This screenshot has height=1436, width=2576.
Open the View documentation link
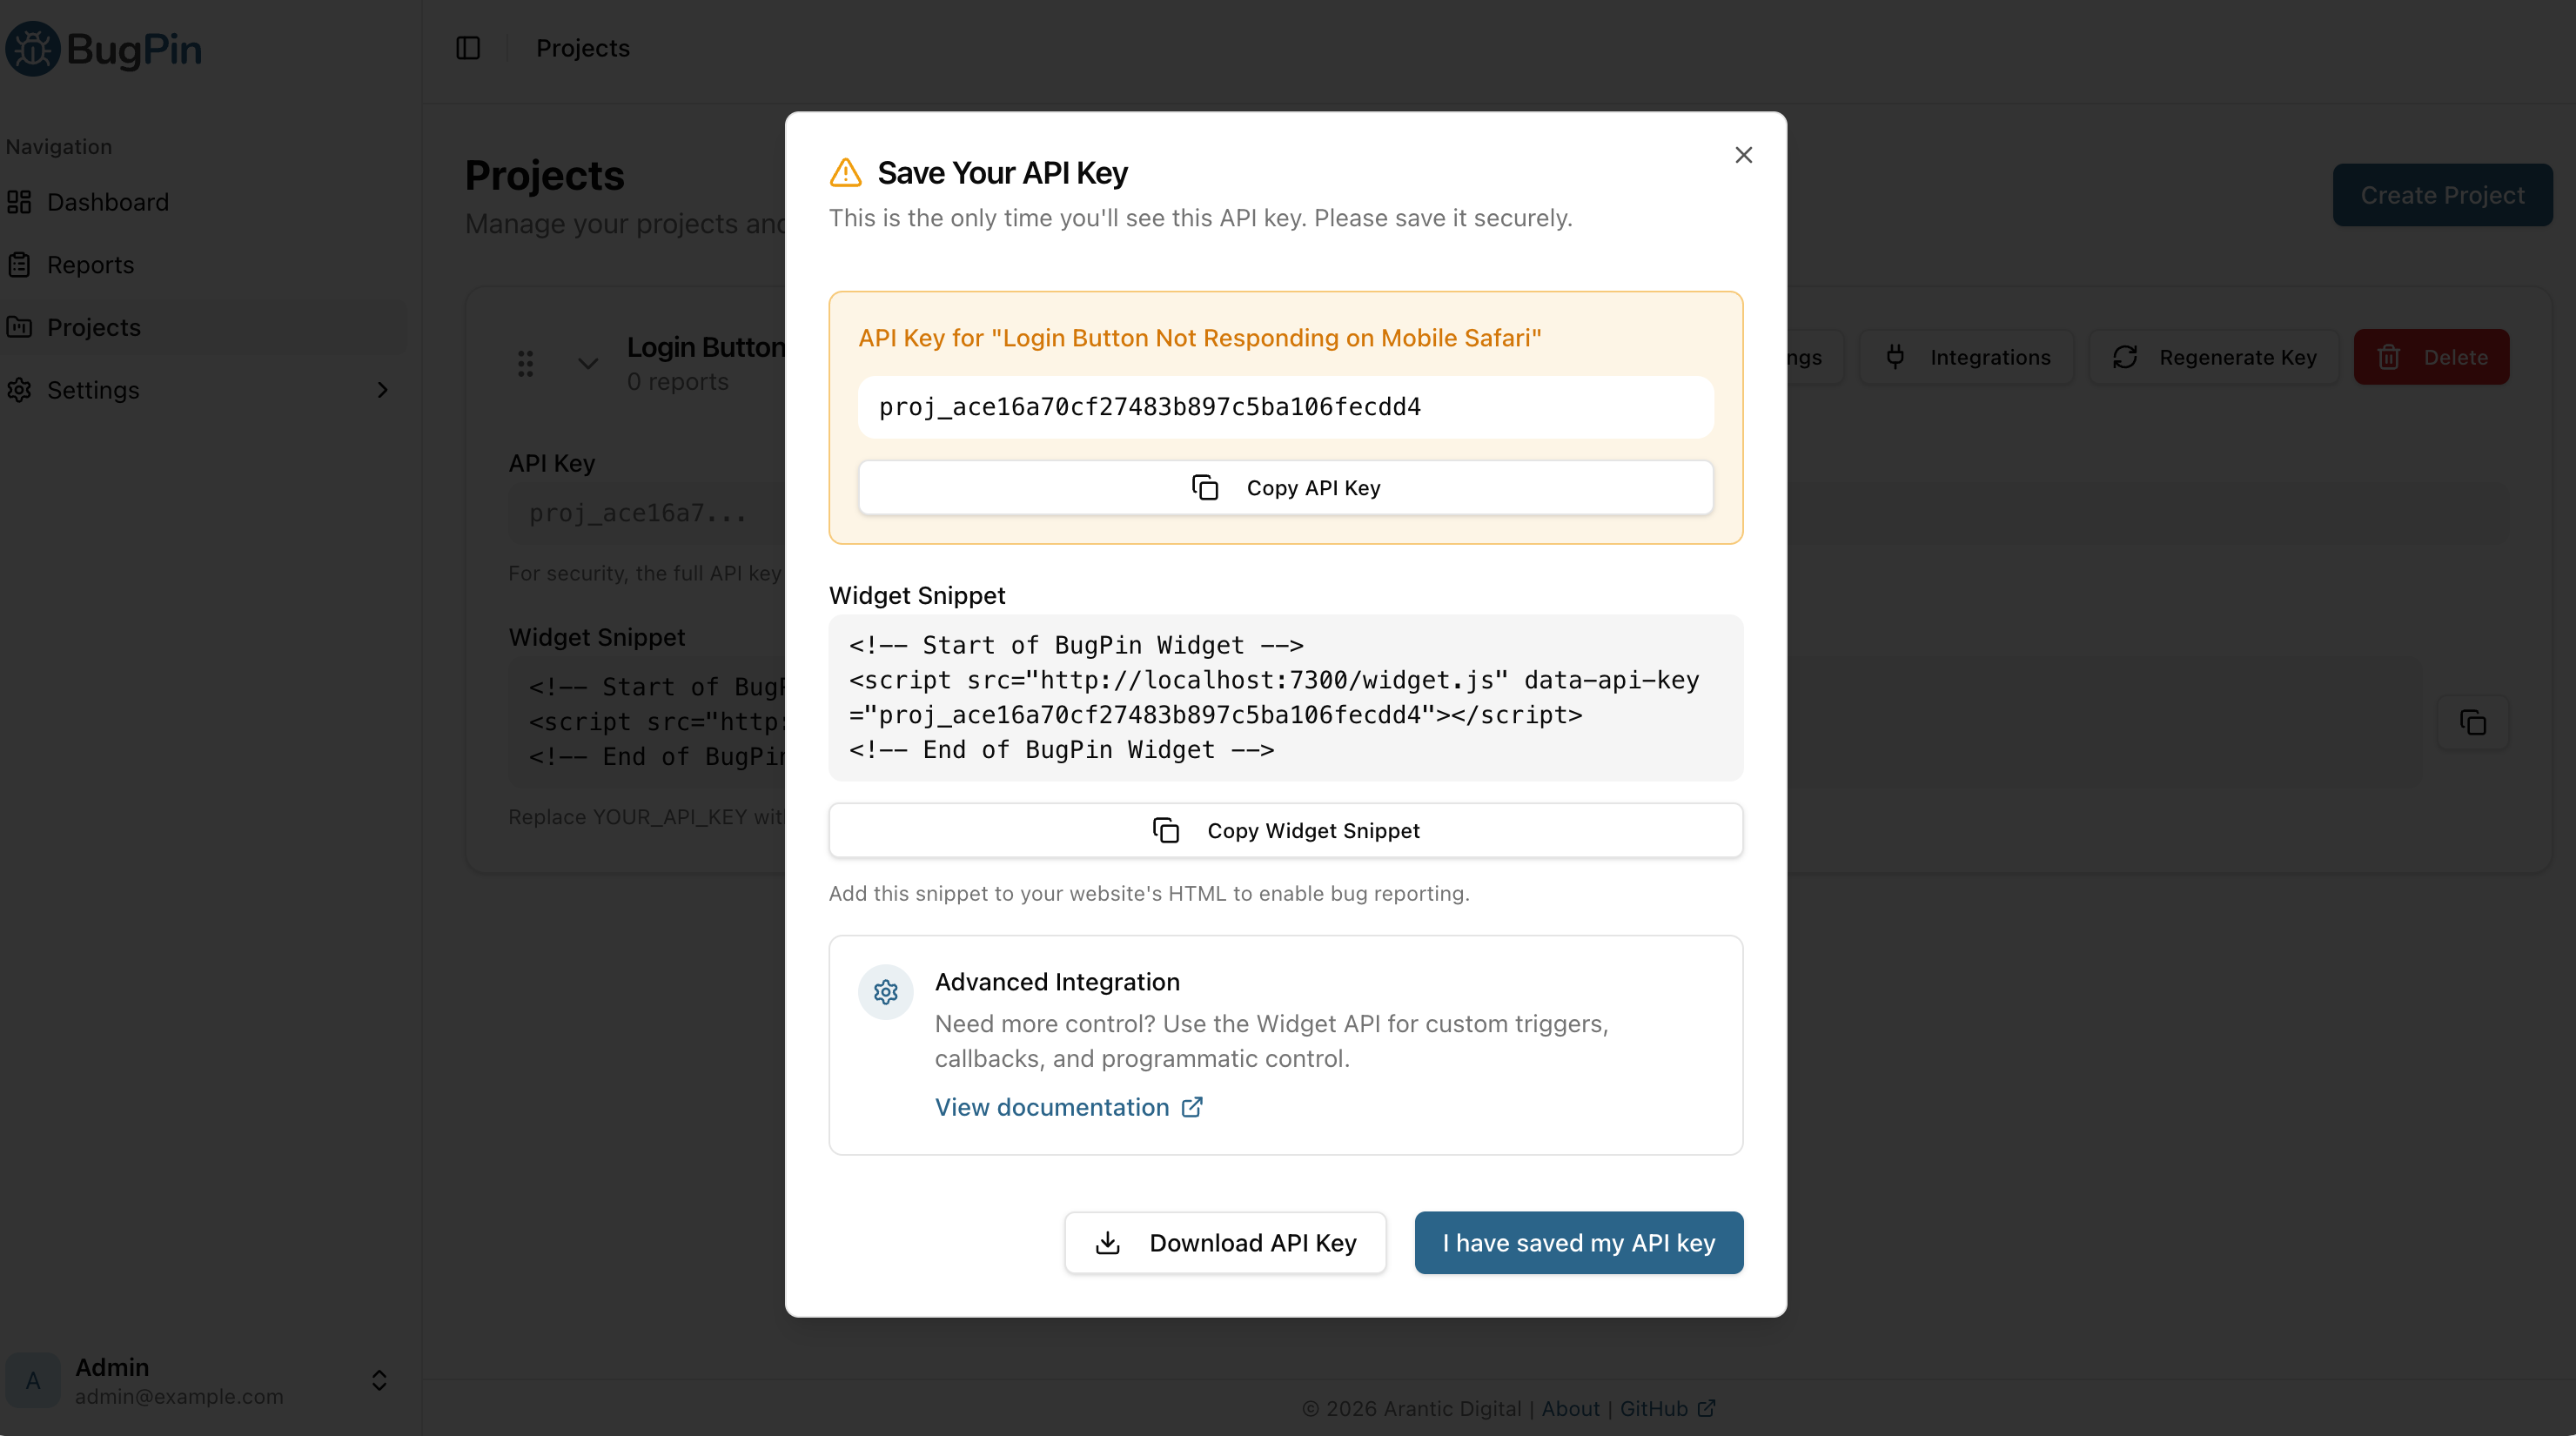pos(1053,1107)
